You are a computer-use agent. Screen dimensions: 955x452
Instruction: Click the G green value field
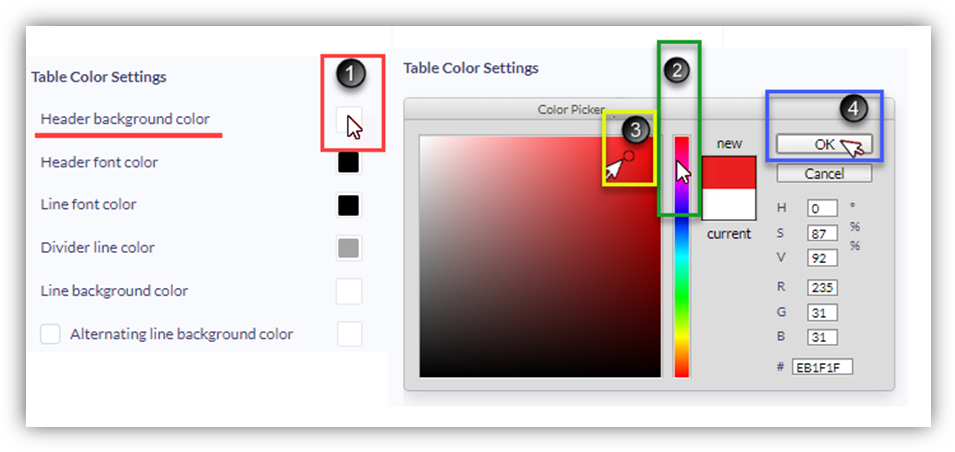pos(822,313)
